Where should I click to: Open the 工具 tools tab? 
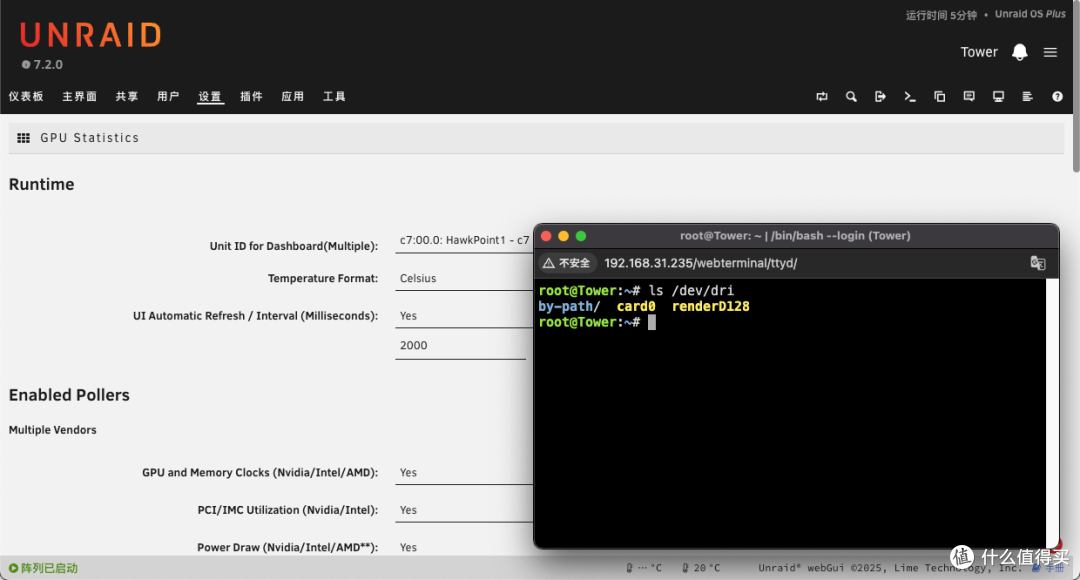coord(334,96)
